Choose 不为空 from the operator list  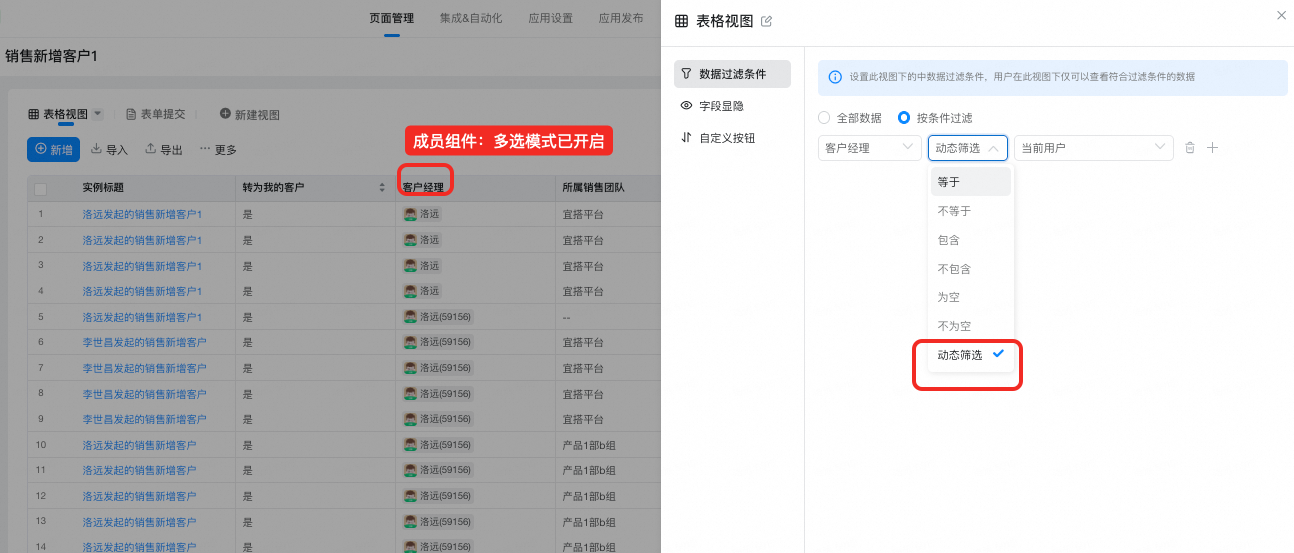[x=954, y=326]
